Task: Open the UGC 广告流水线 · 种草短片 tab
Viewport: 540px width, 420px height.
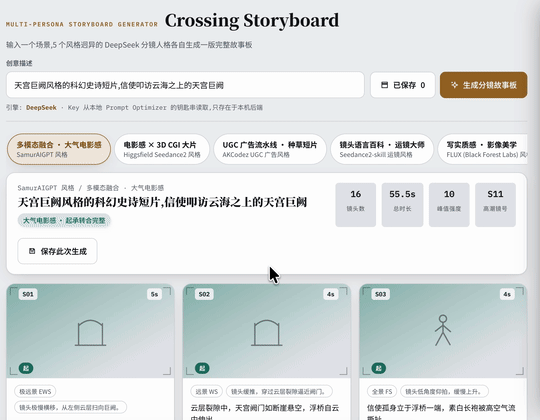Action: (270, 149)
